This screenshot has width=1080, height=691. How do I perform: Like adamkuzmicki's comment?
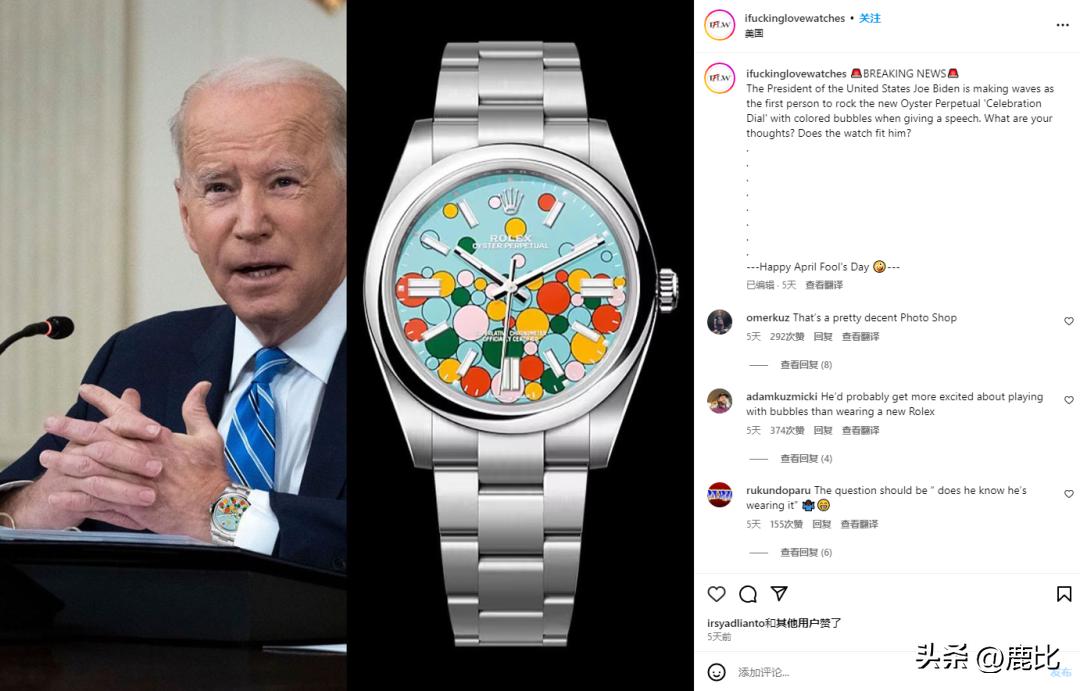(1069, 400)
